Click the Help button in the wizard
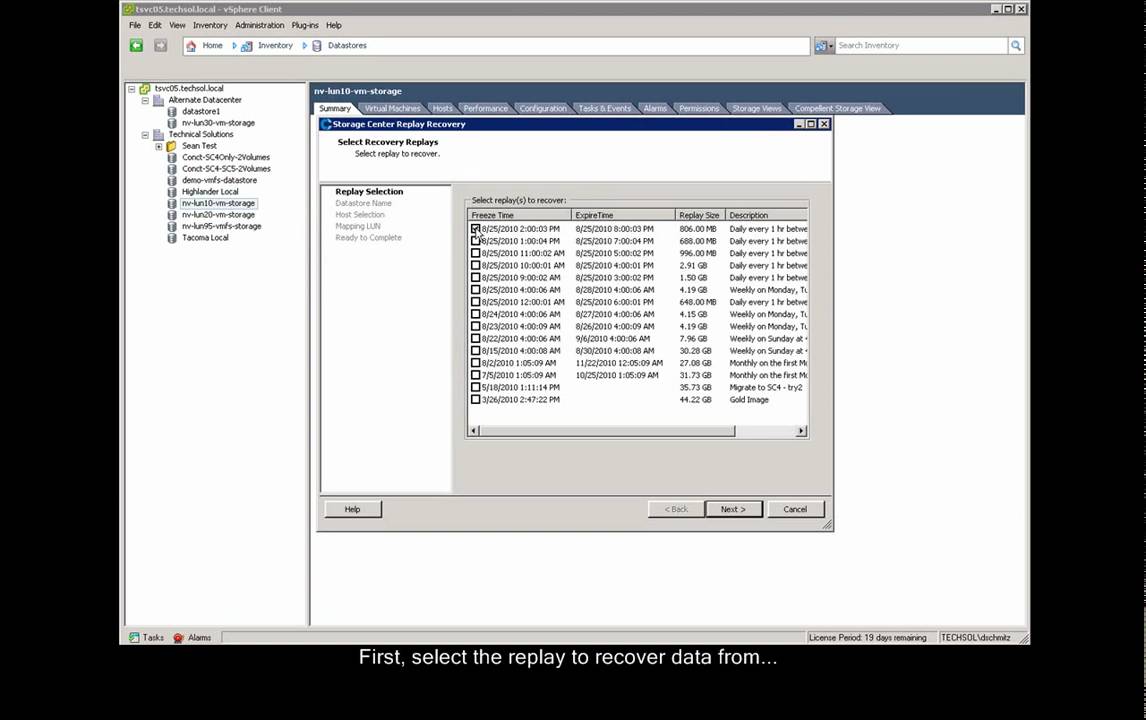Image resolution: width=1146 pixels, height=720 pixels. (x=352, y=509)
